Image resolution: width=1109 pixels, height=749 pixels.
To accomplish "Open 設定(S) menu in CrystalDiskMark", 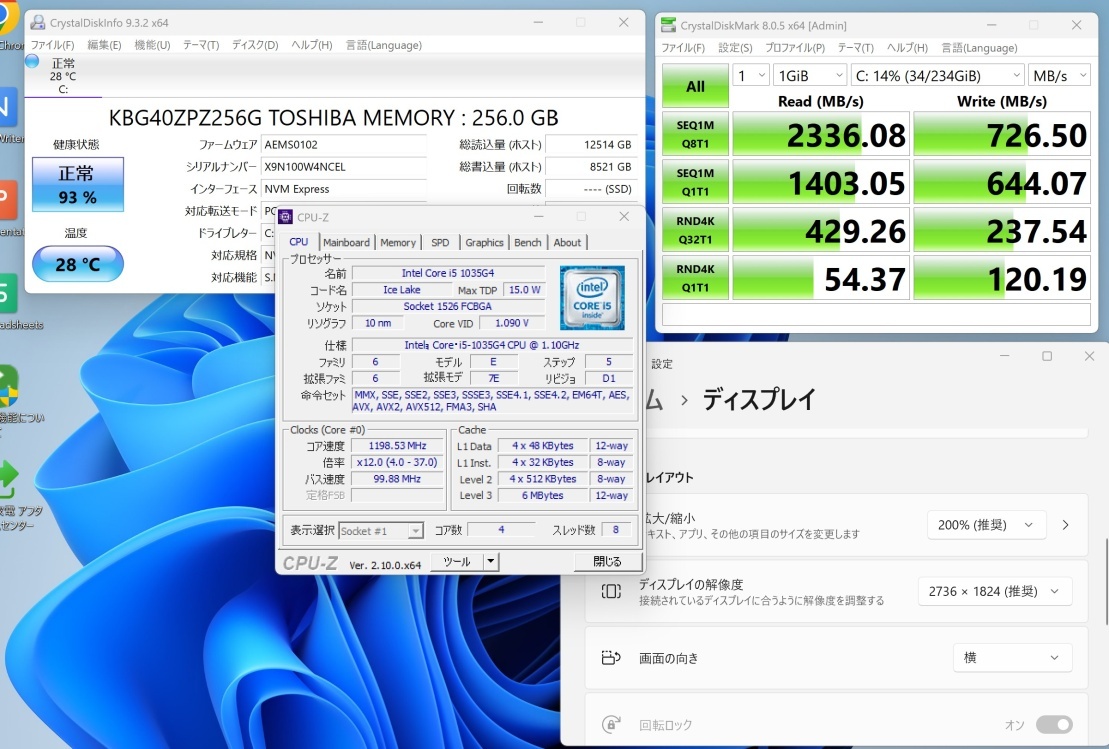I will coord(735,48).
